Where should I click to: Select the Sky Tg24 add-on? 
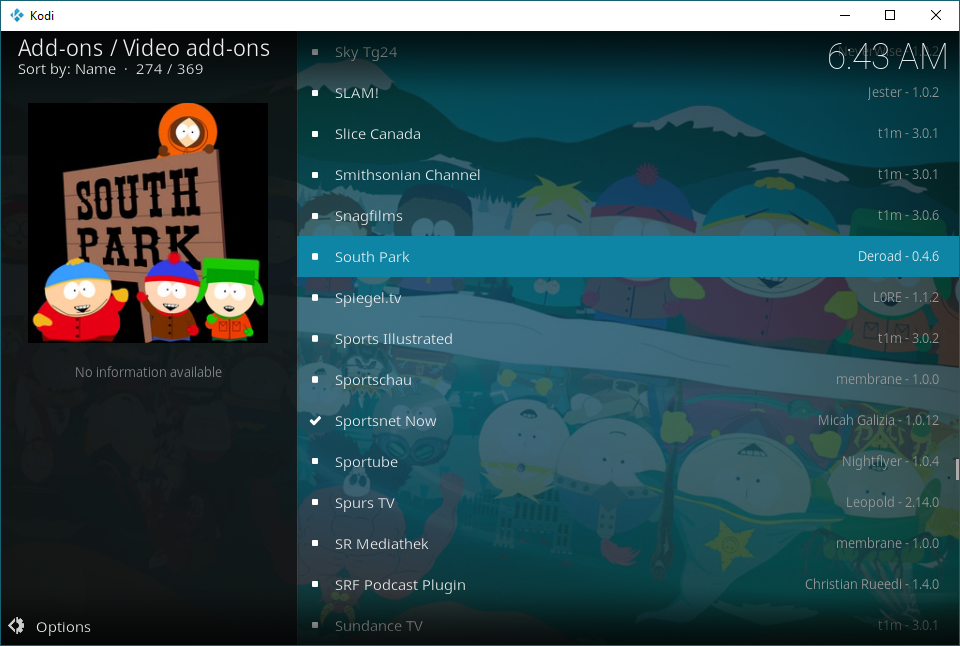click(x=628, y=52)
